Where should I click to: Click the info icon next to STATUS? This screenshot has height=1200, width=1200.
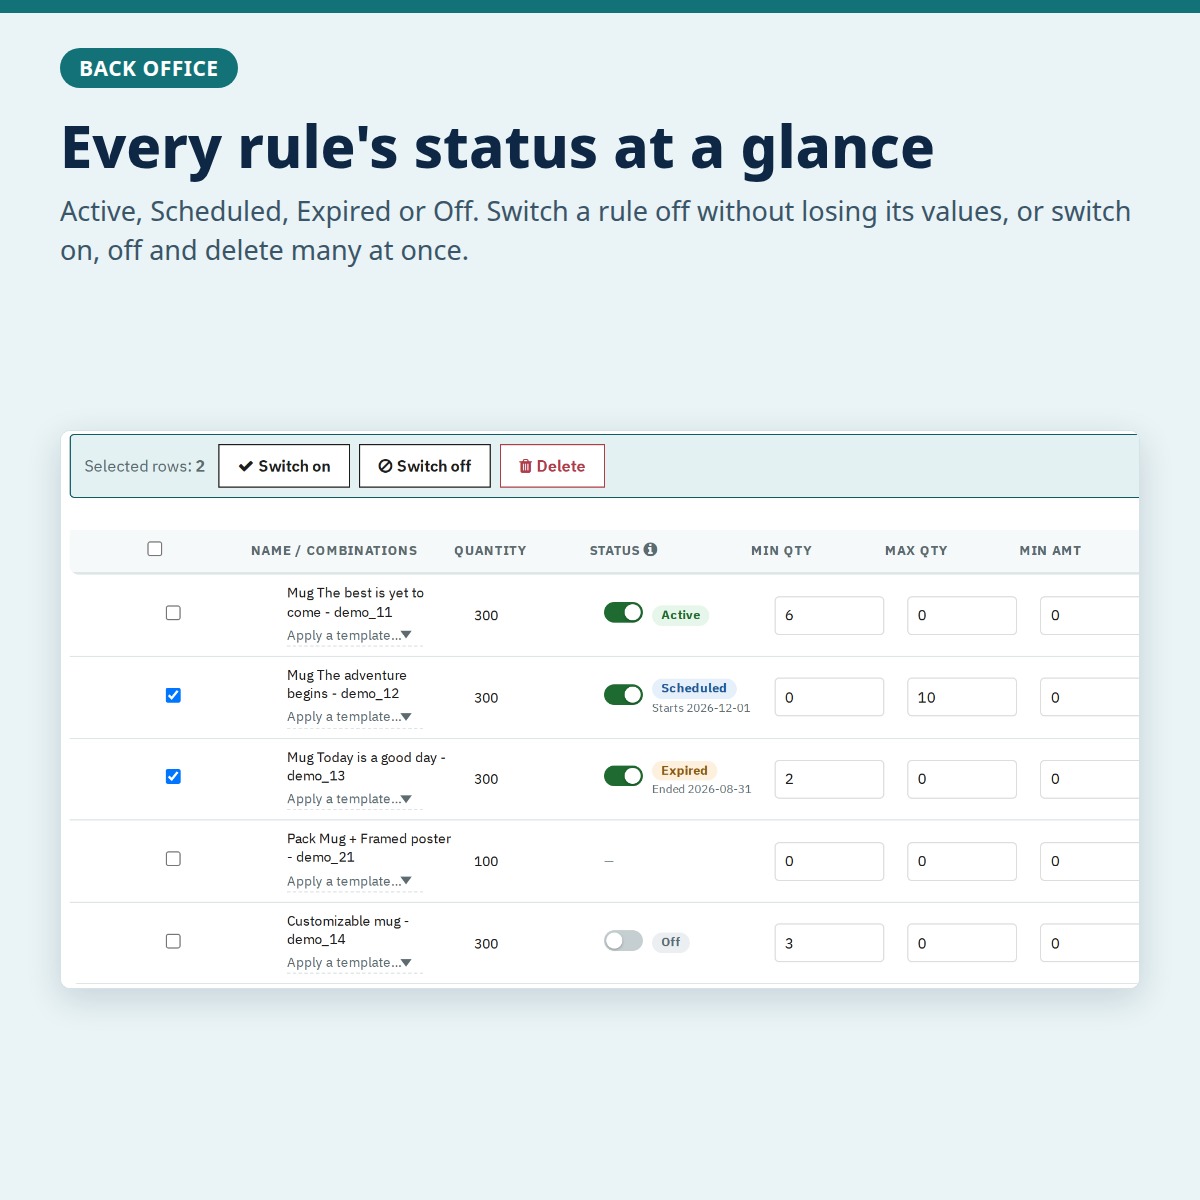coord(650,549)
